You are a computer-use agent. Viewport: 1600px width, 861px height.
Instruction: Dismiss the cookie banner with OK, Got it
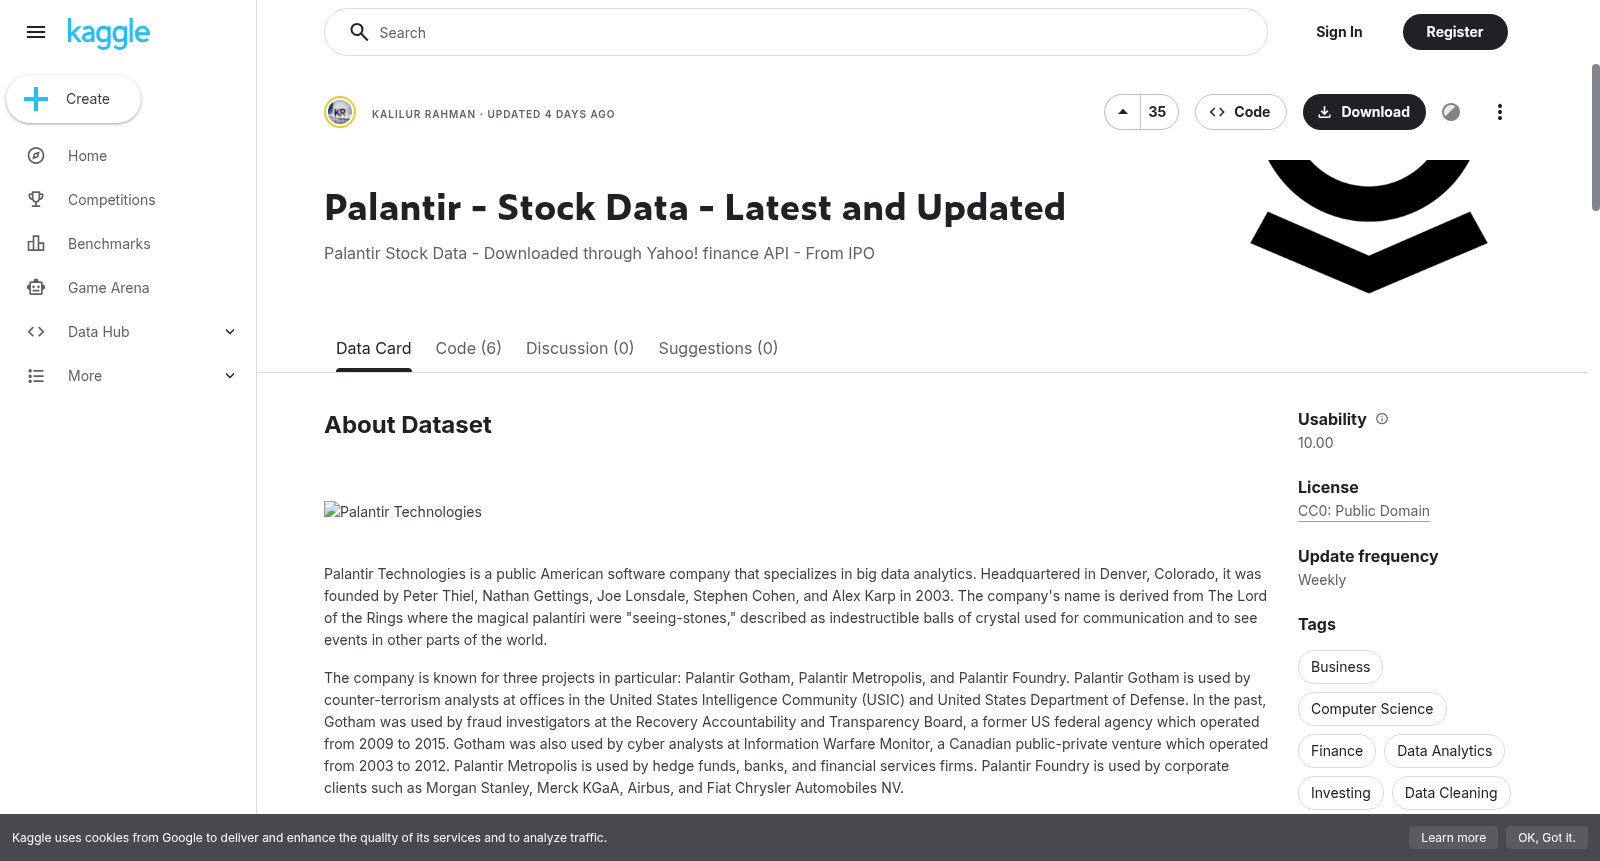pos(1546,838)
